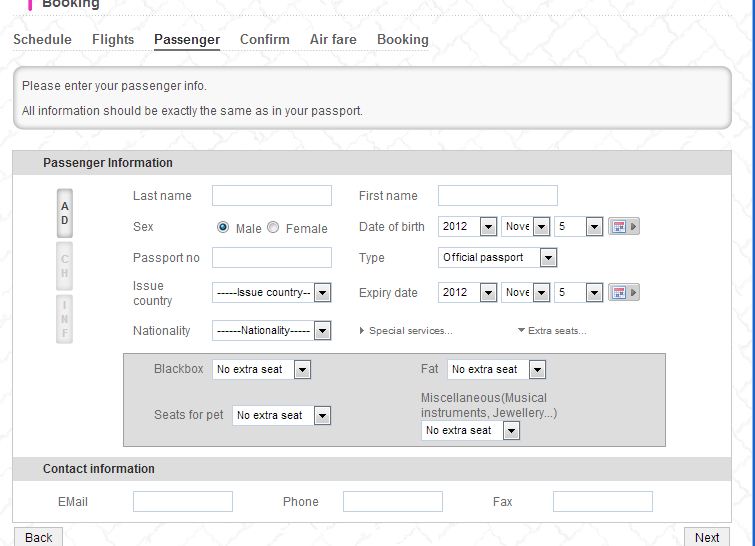Click the Back button

click(x=39, y=537)
